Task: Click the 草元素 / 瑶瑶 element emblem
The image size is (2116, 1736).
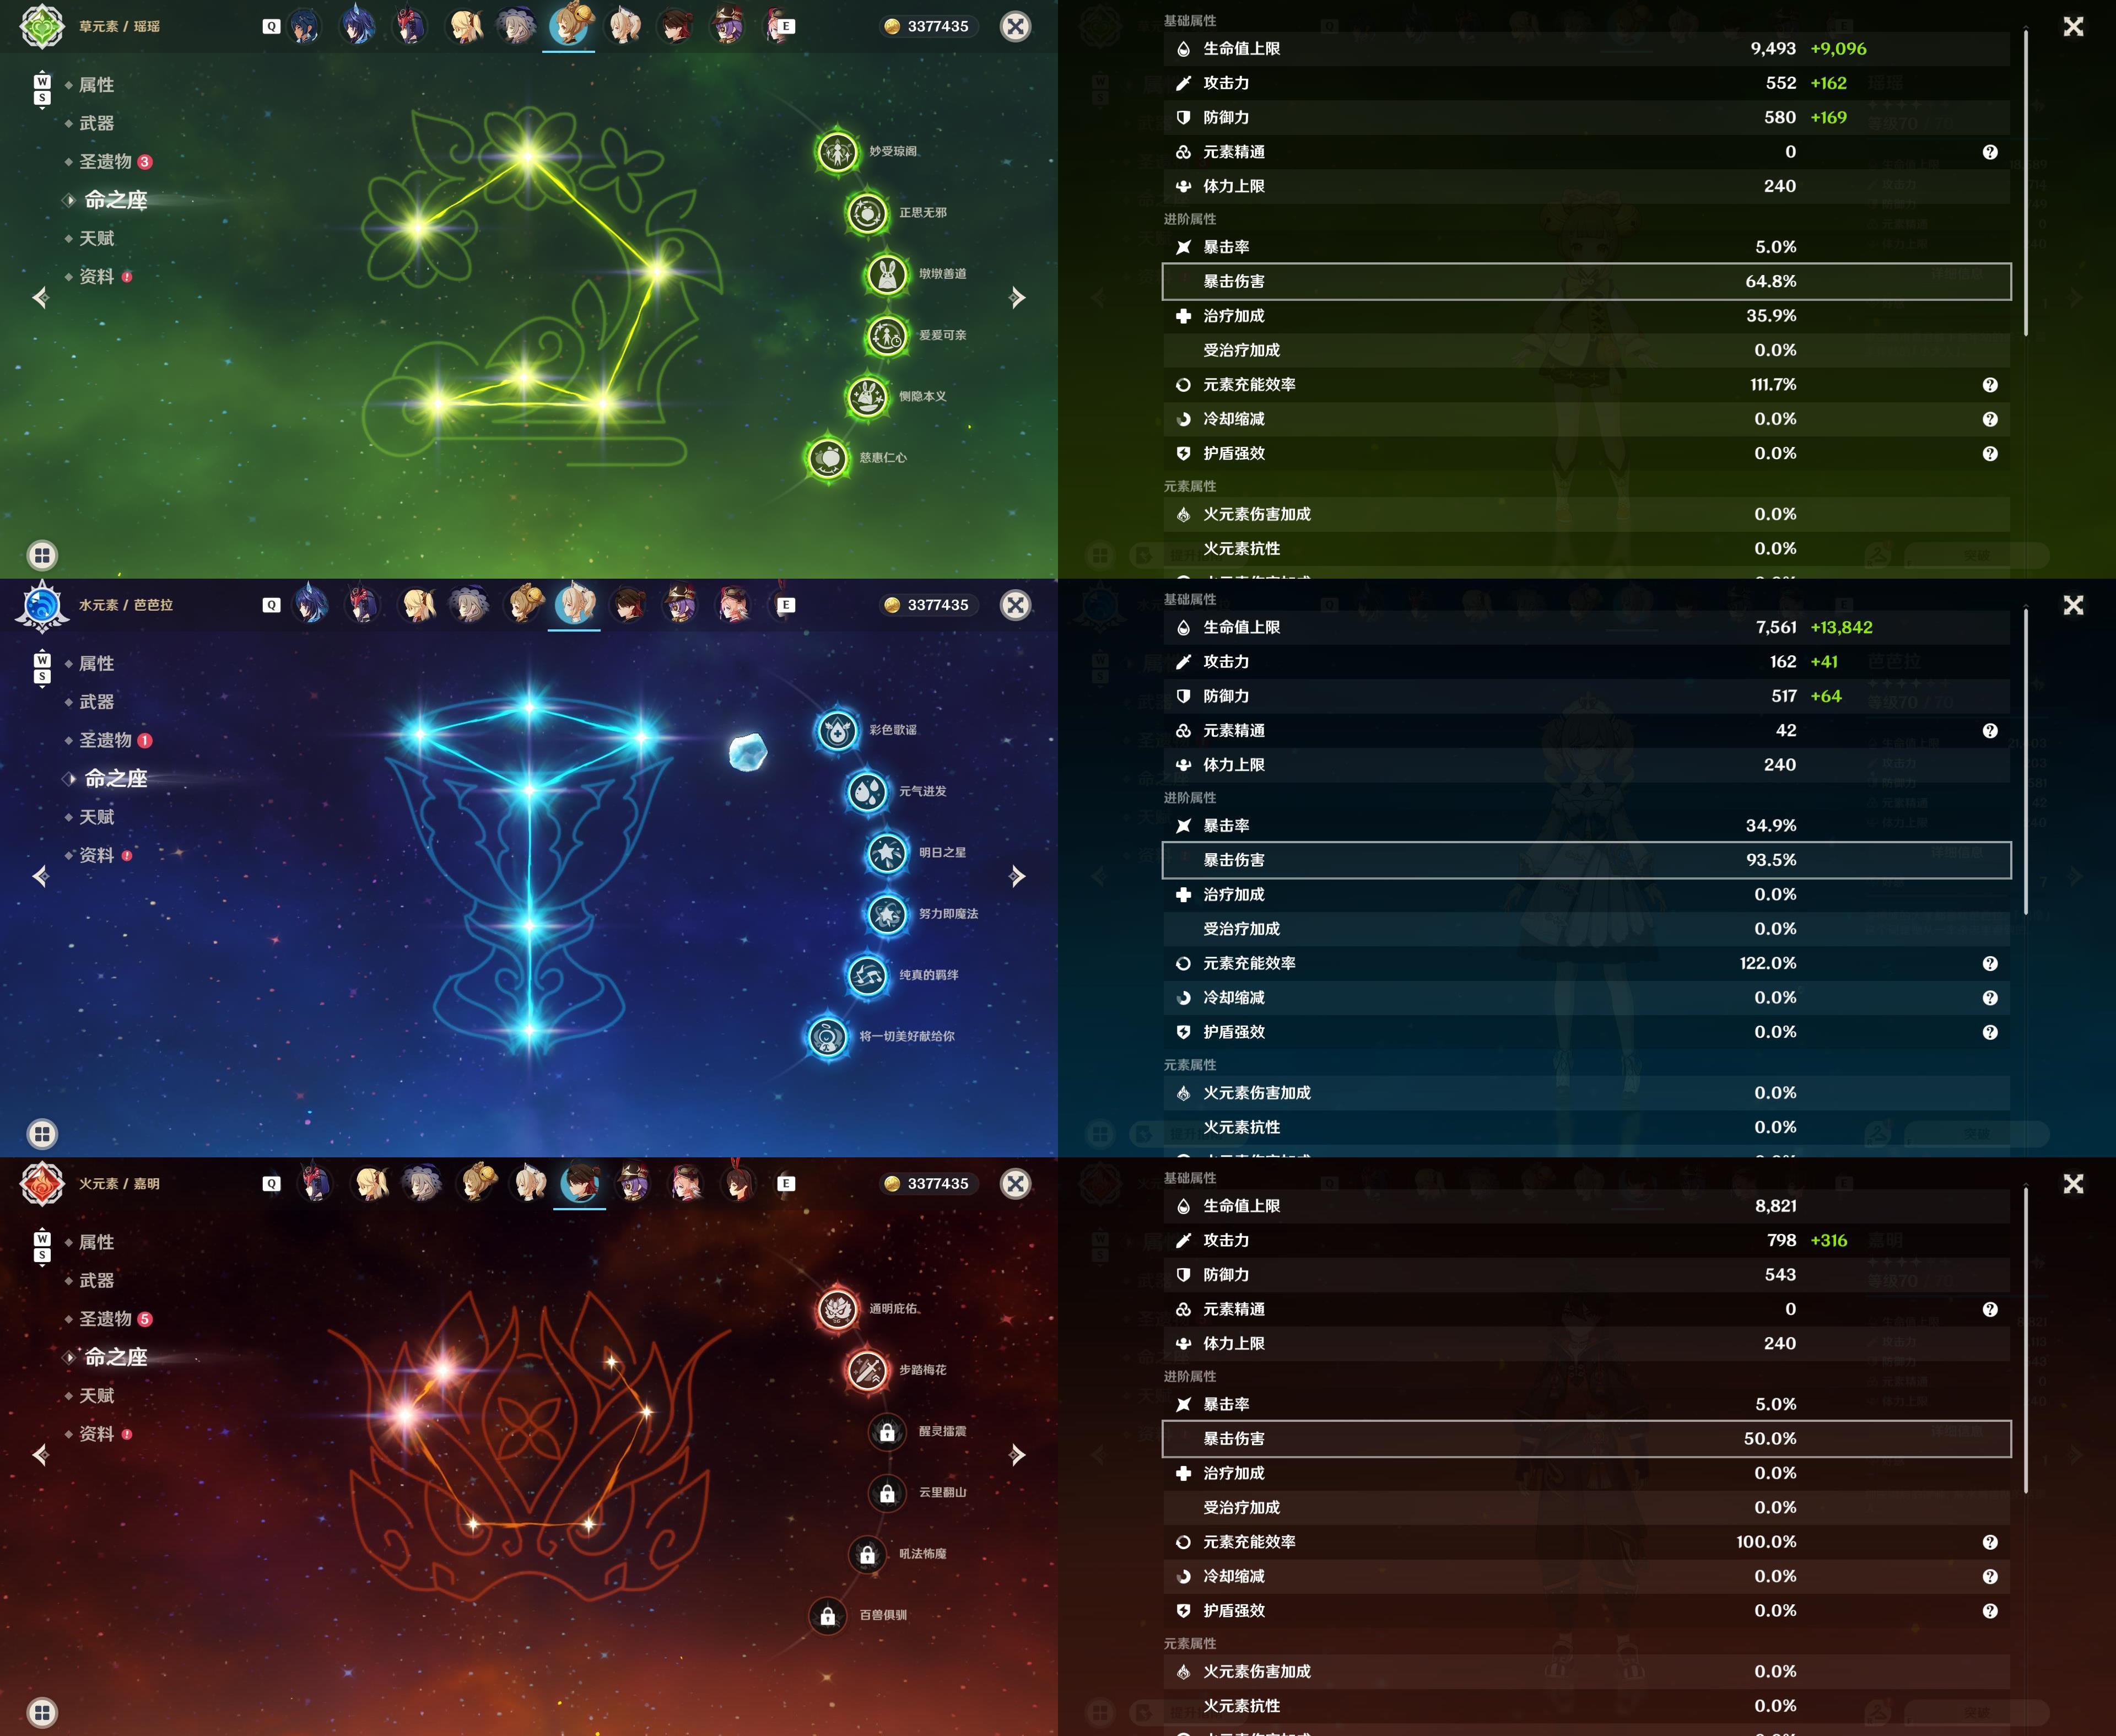Action: tap(42, 27)
